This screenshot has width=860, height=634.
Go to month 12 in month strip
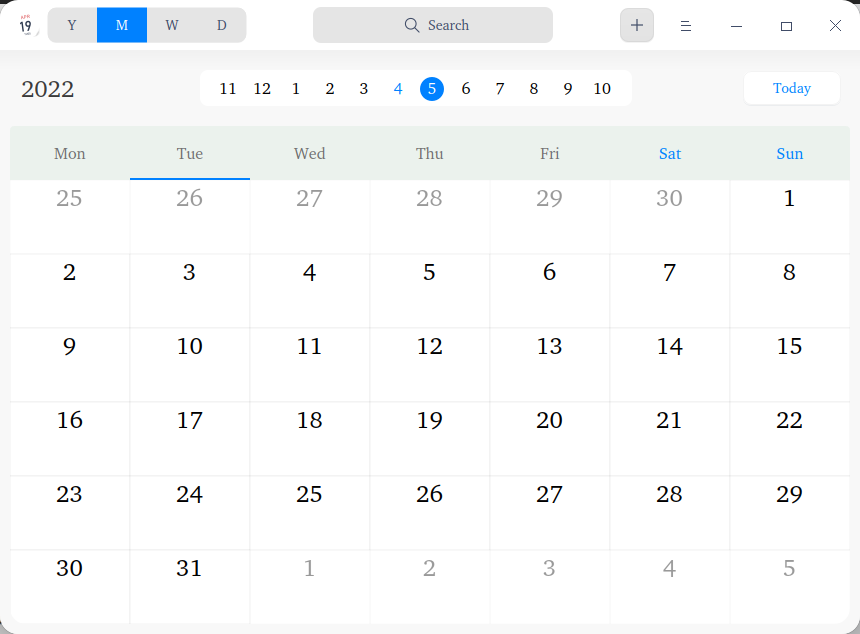262,88
